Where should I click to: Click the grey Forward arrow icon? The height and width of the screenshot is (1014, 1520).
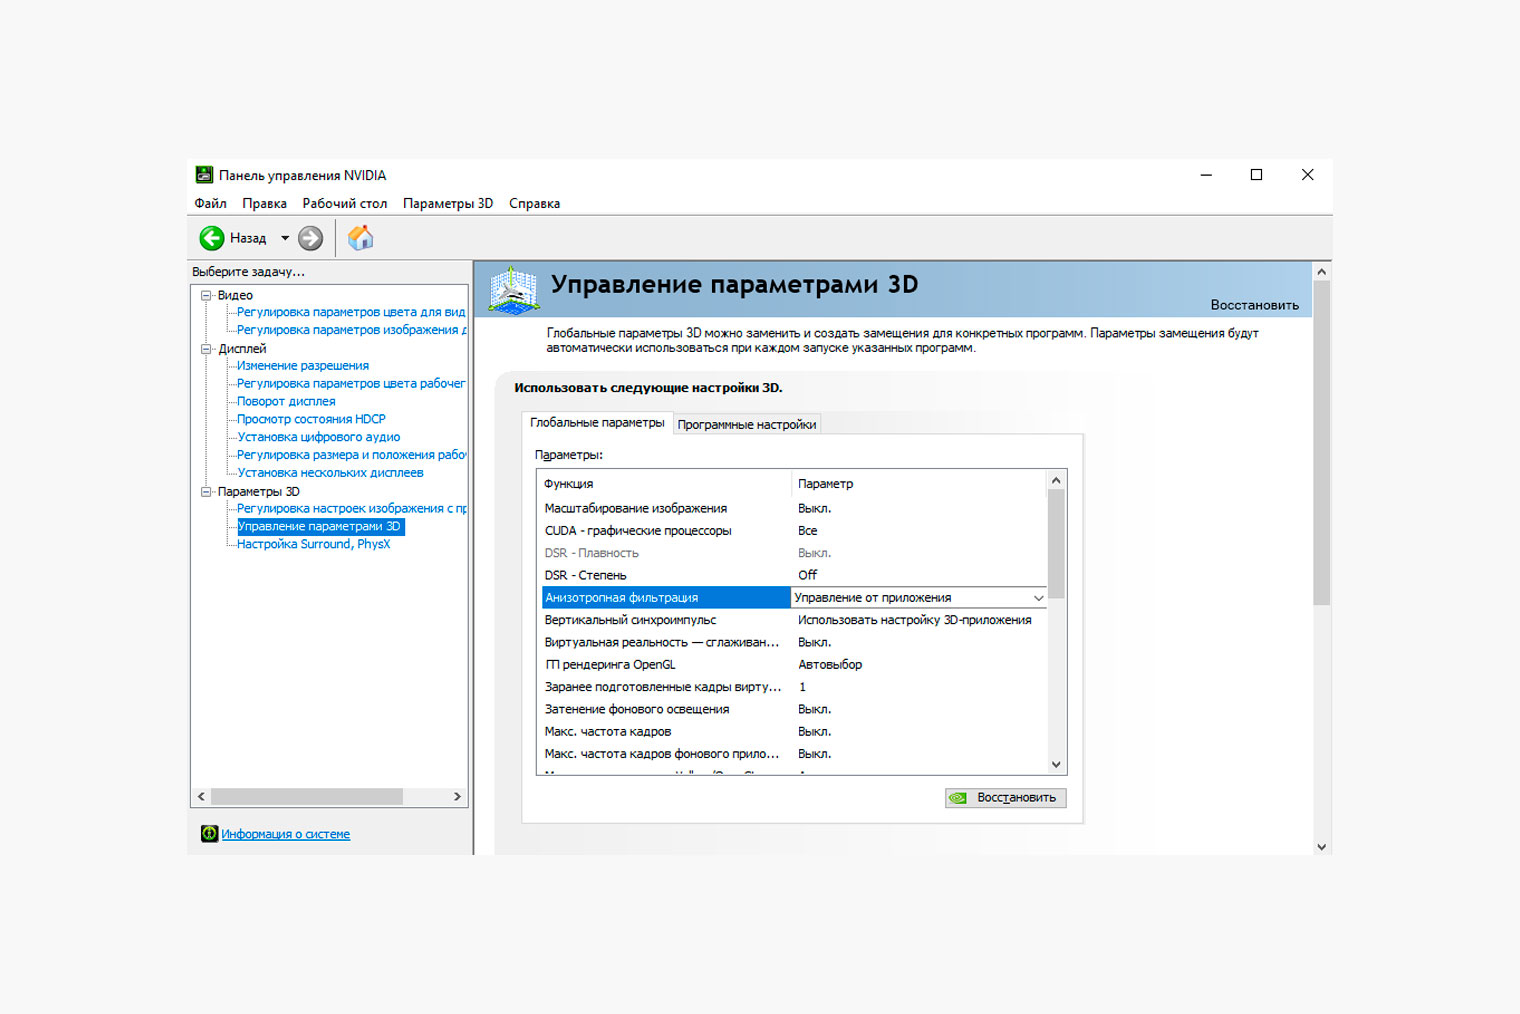tap(311, 238)
